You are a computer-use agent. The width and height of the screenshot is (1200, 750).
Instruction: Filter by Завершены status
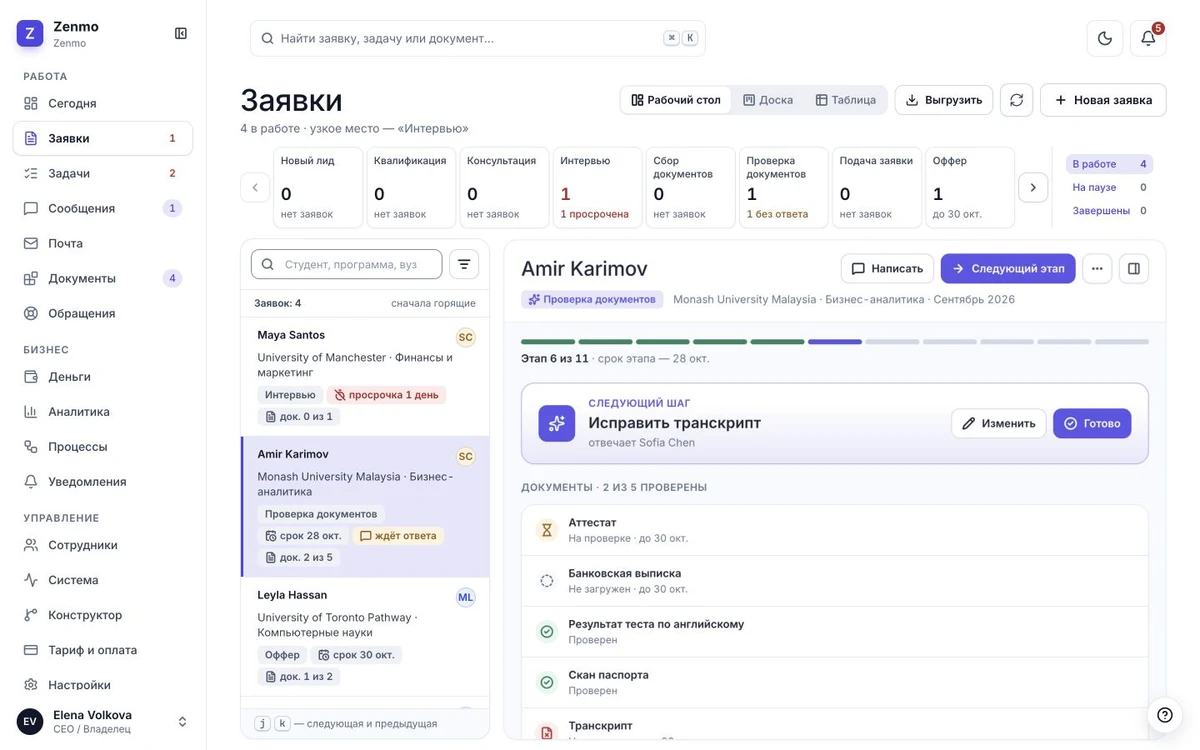click(x=1109, y=210)
